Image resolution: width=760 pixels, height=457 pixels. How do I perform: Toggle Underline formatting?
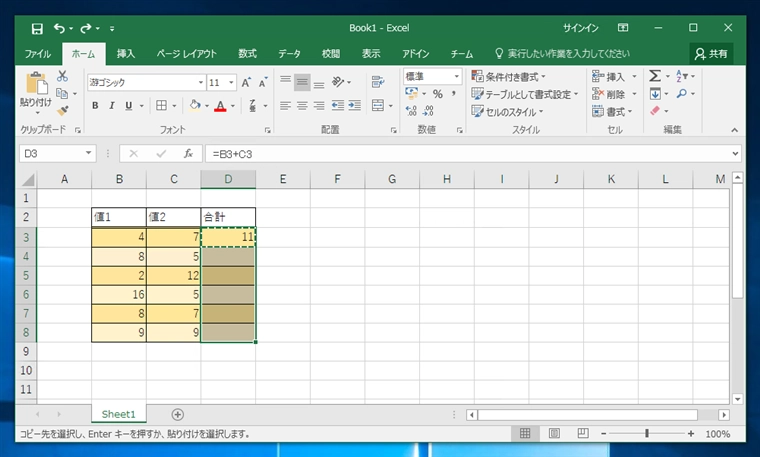[128, 105]
